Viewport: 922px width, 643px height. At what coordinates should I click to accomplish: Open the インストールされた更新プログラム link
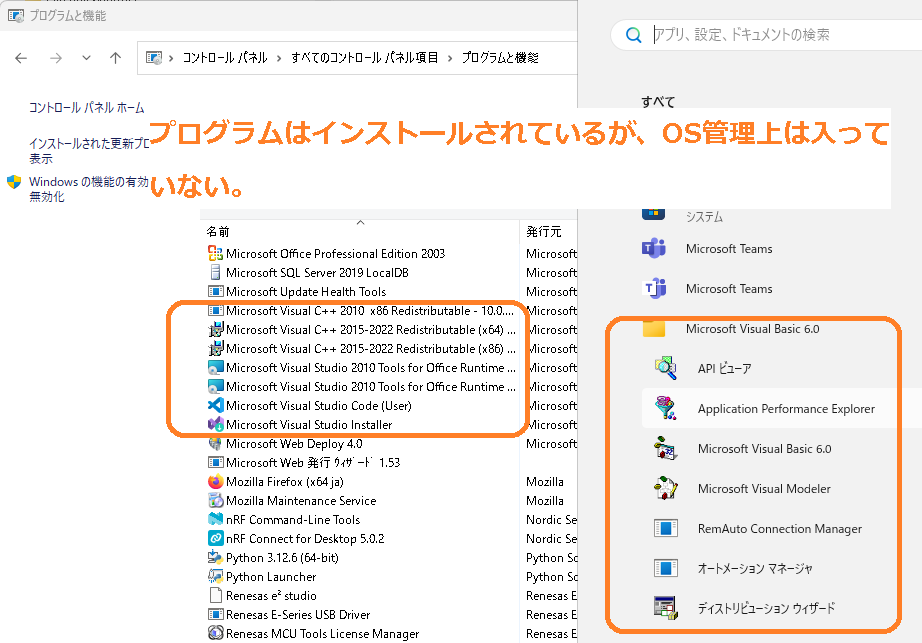[89, 150]
